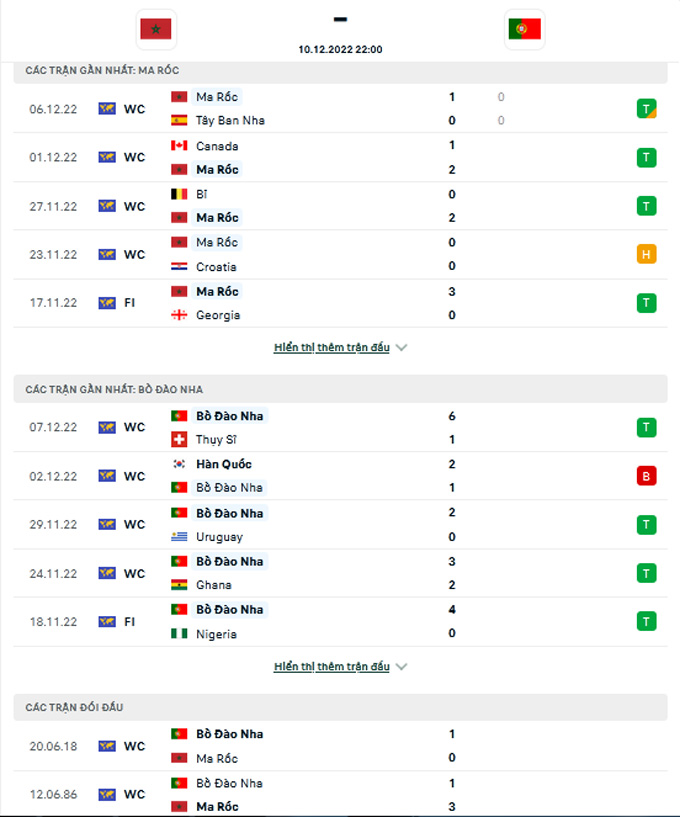This screenshot has width=680, height=817.
Task: Click the red B badge of the Hàn Quốc match
Action: click(x=646, y=476)
